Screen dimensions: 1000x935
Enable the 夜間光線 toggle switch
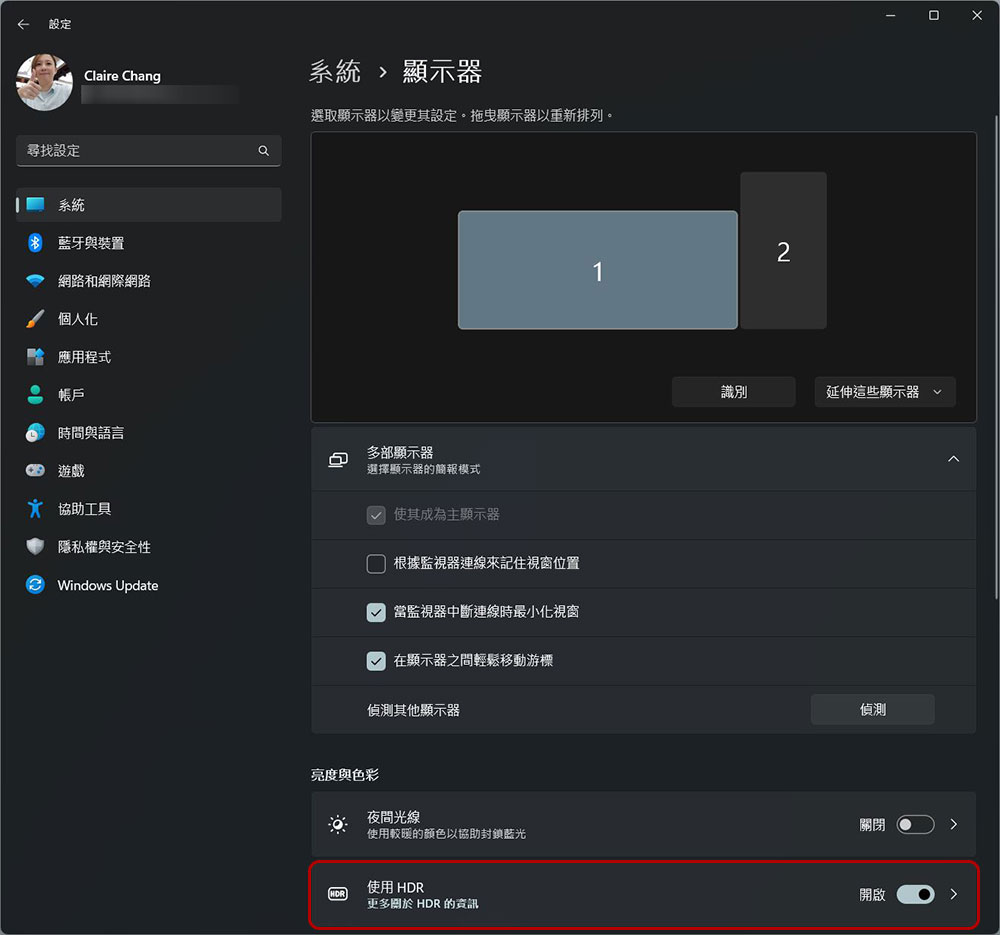coord(915,825)
